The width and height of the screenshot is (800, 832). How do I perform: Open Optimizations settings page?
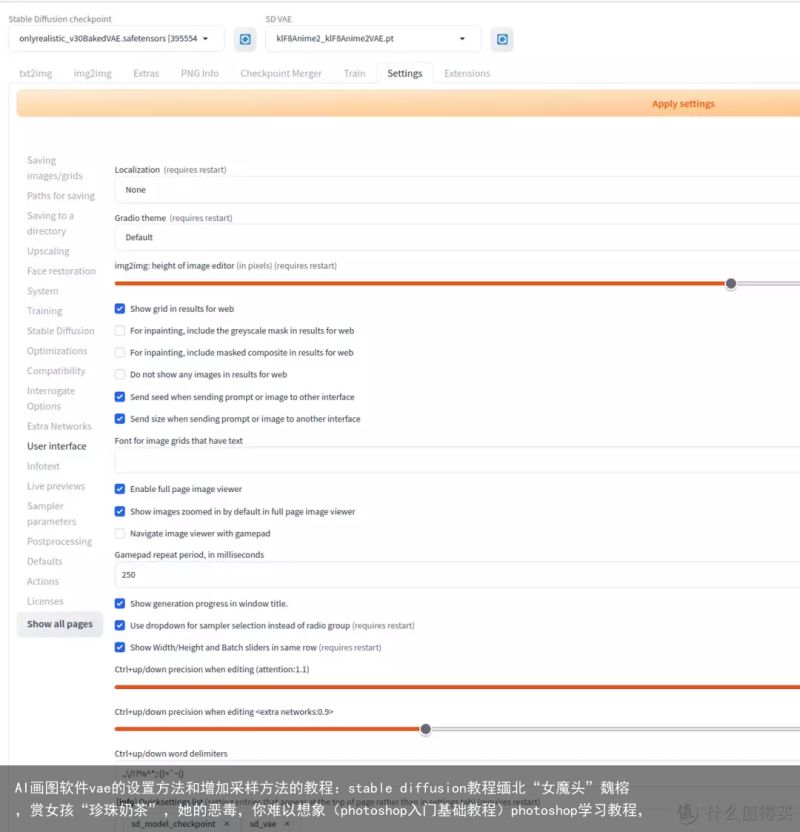click(57, 351)
